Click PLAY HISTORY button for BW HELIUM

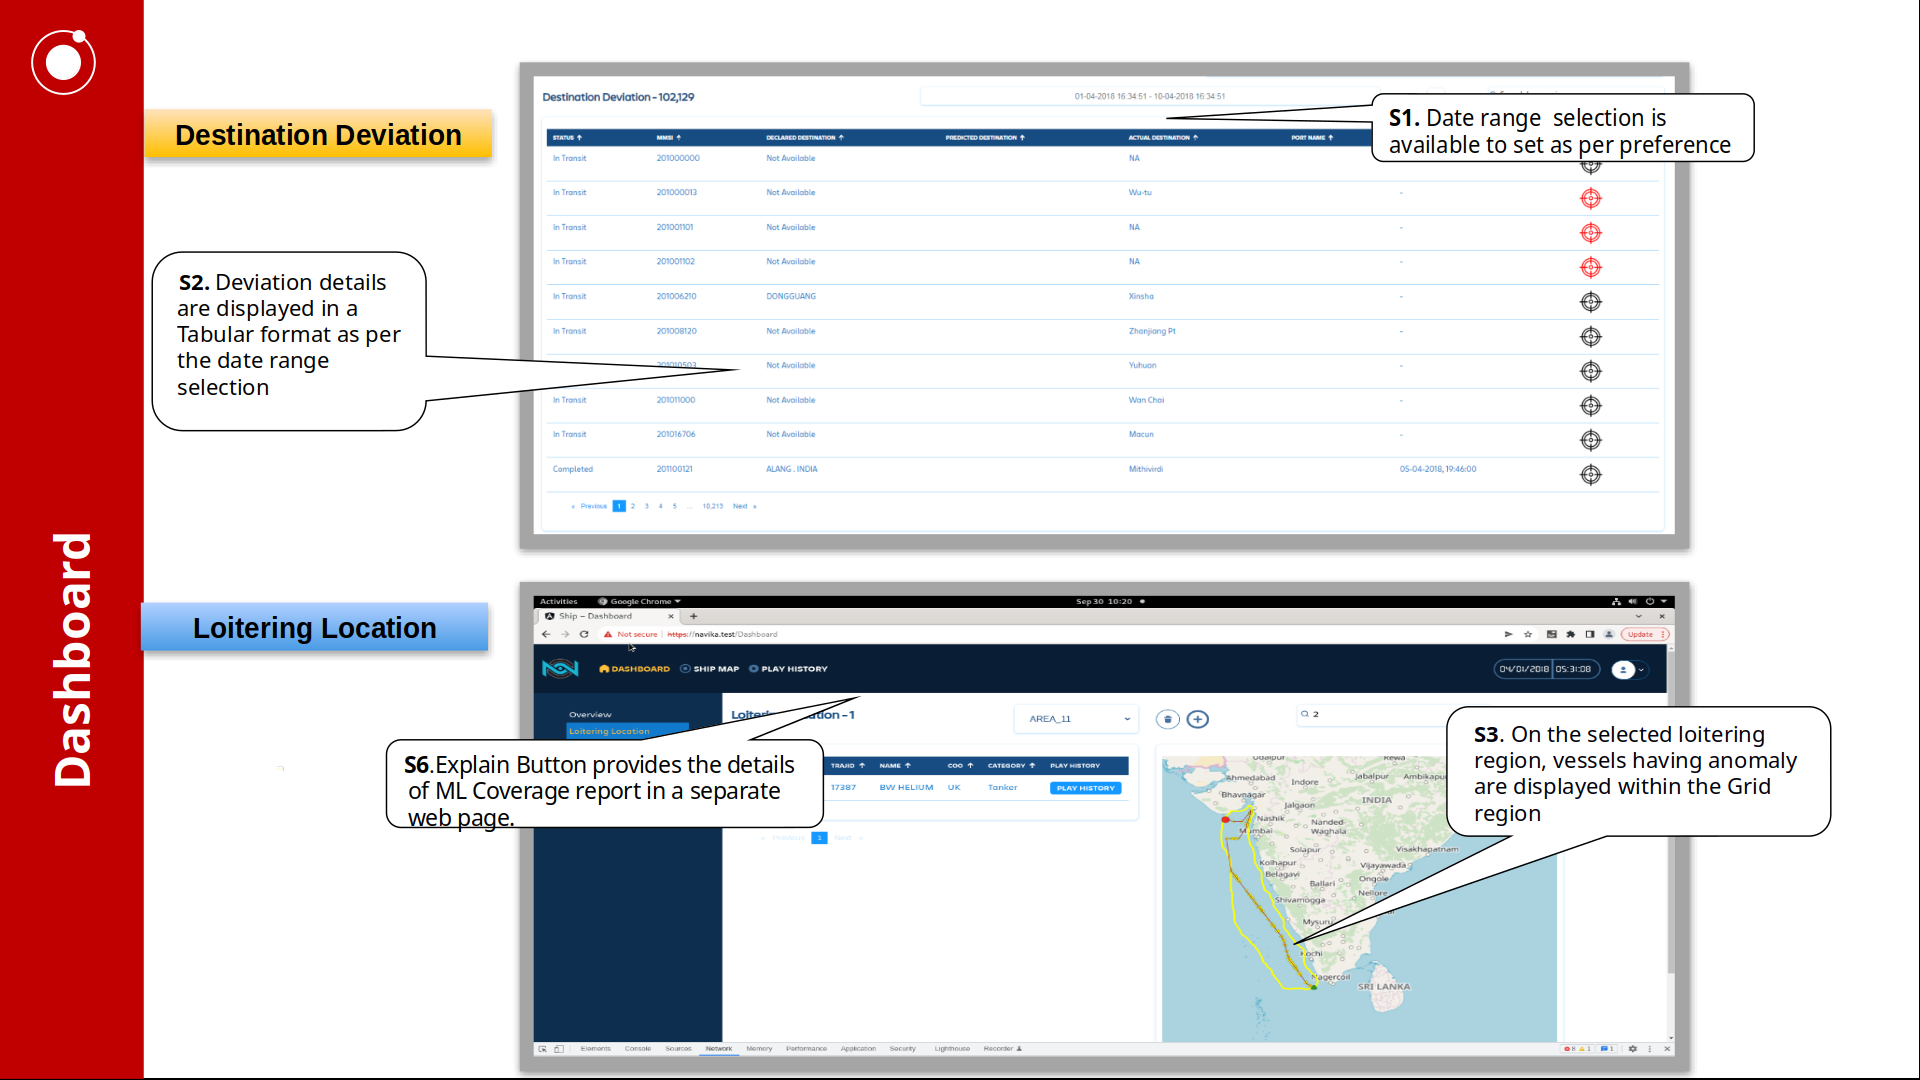[x=1085, y=788]
